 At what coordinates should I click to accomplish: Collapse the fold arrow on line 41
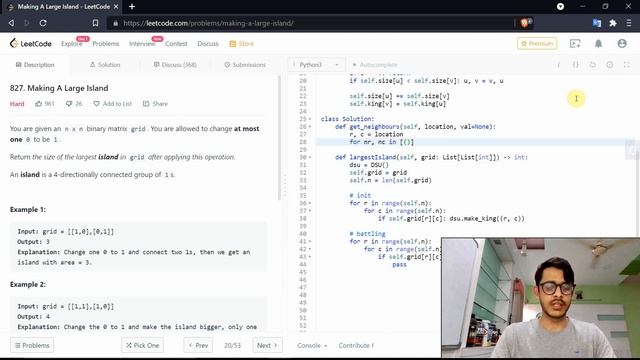310,242
